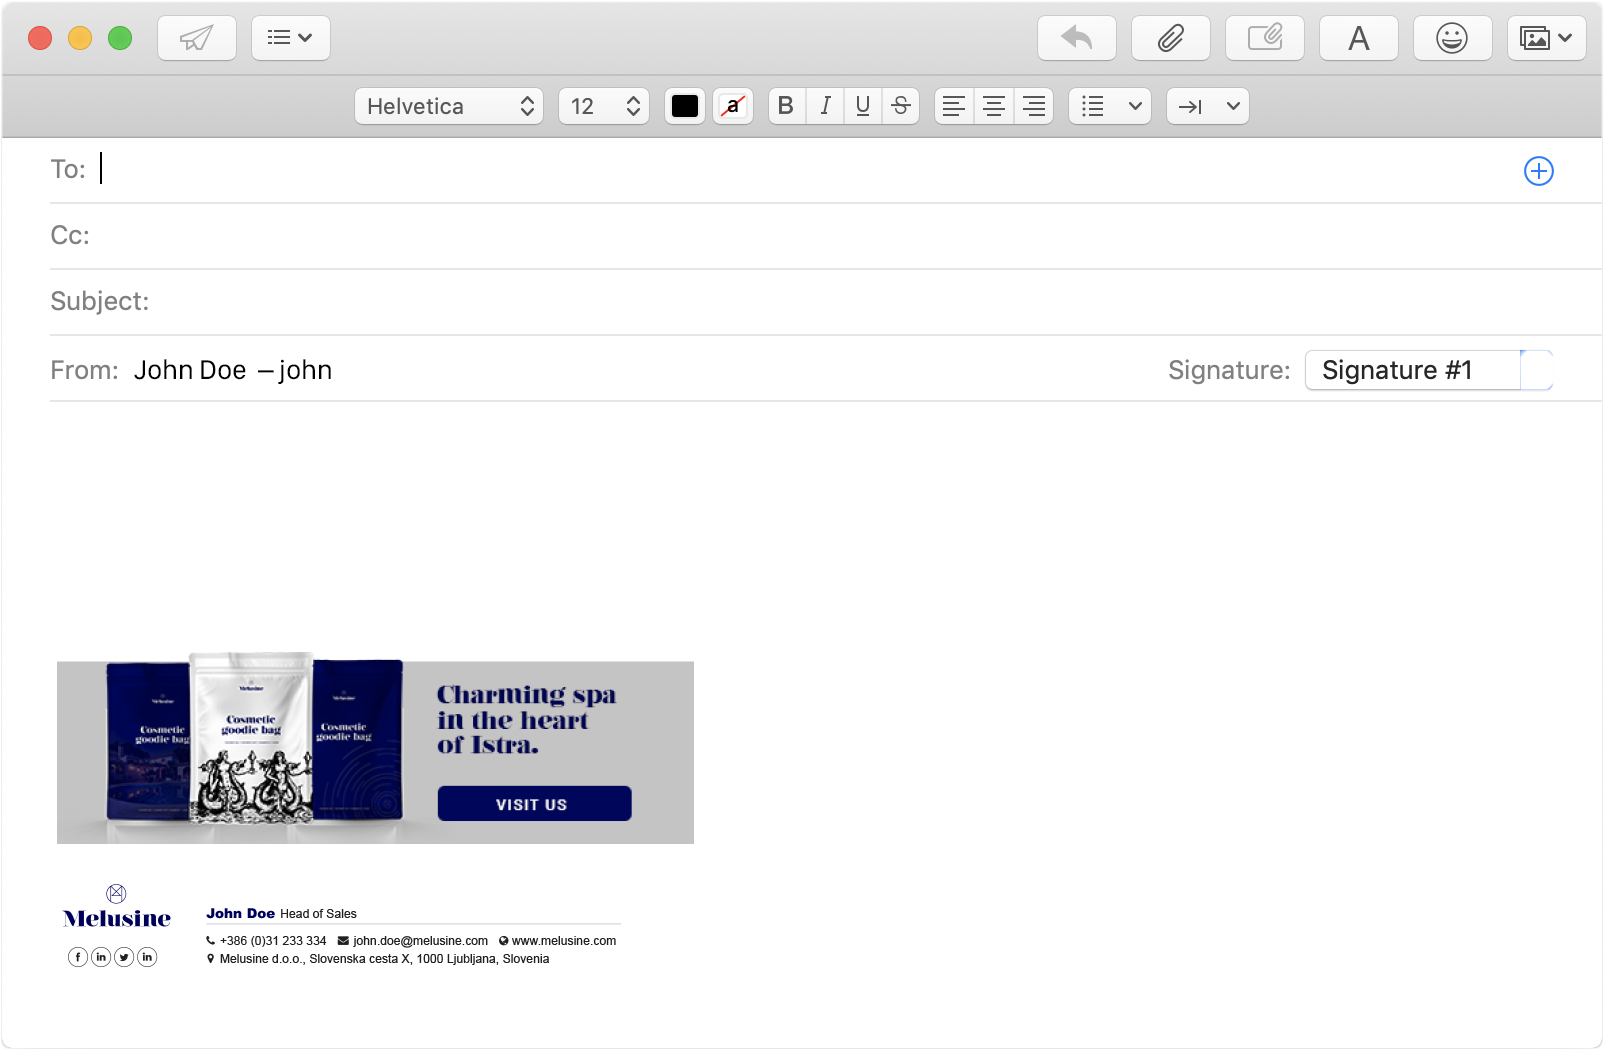The width and height of the screenshot is (1603, 1049).
Task: Open the bullet list style dropdown
Action: [x=1110, y=106]
